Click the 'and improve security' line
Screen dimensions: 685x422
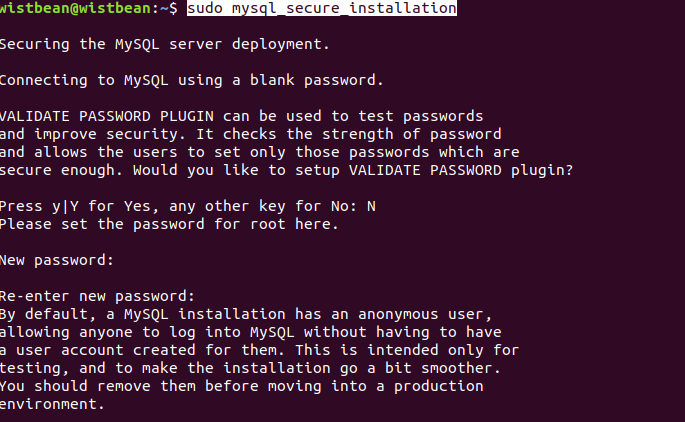[x=251, y=134]
